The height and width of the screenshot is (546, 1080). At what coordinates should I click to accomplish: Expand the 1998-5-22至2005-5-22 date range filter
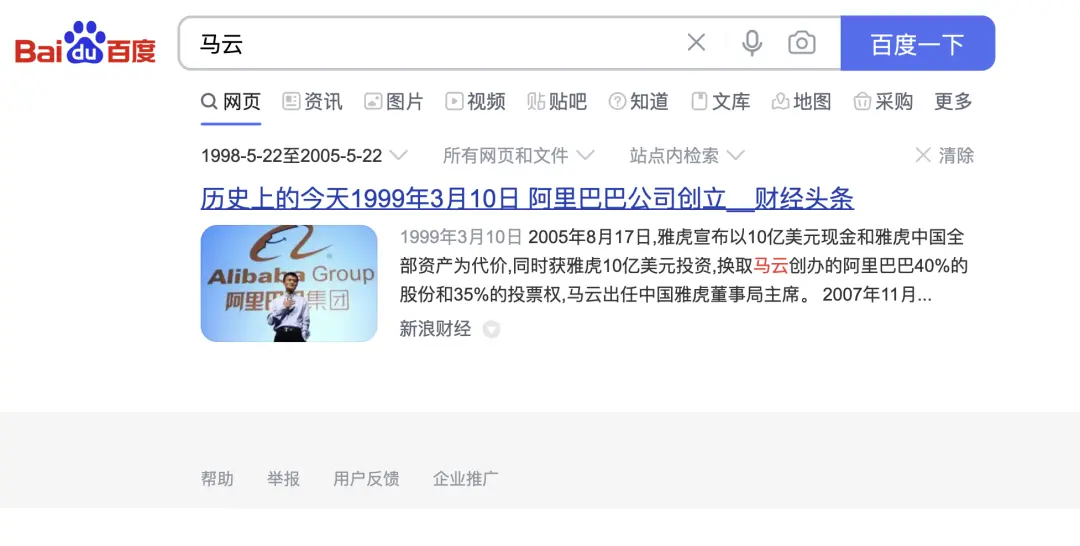(x=304, y=156)
